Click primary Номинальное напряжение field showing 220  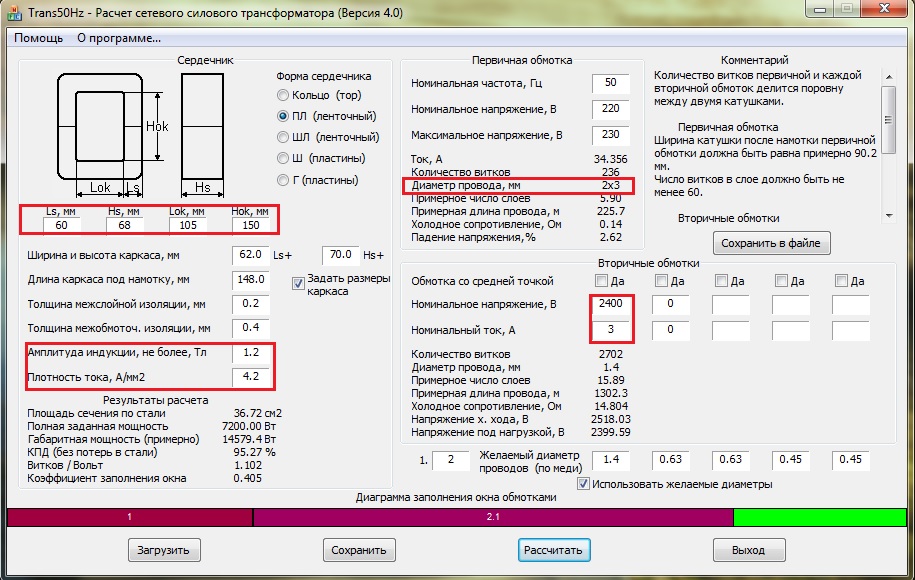coord(610,109)
